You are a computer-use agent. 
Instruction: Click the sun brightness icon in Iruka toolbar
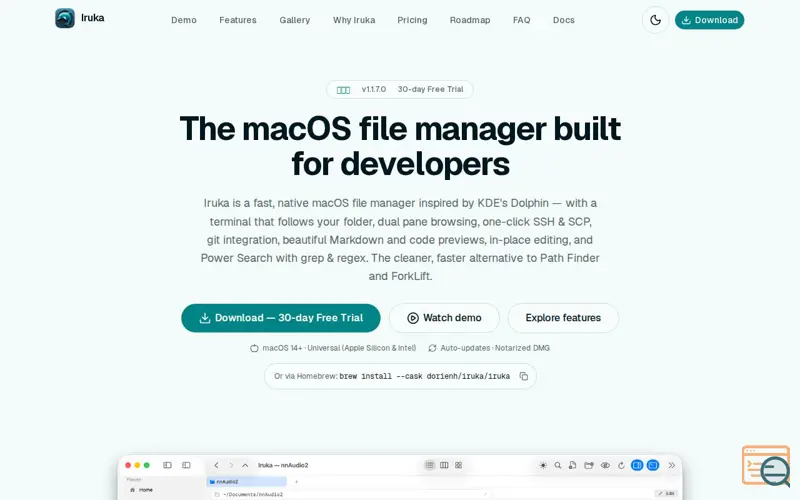pos(543,465)
